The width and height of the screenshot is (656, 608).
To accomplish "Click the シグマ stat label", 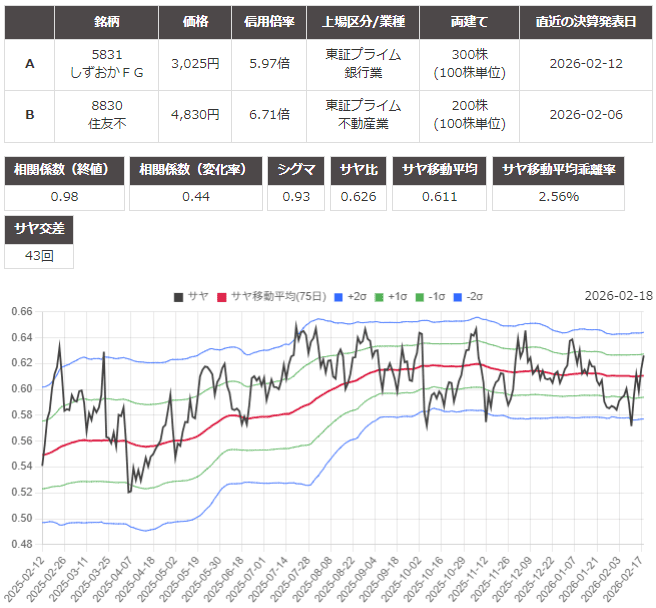I will [296, 170].
